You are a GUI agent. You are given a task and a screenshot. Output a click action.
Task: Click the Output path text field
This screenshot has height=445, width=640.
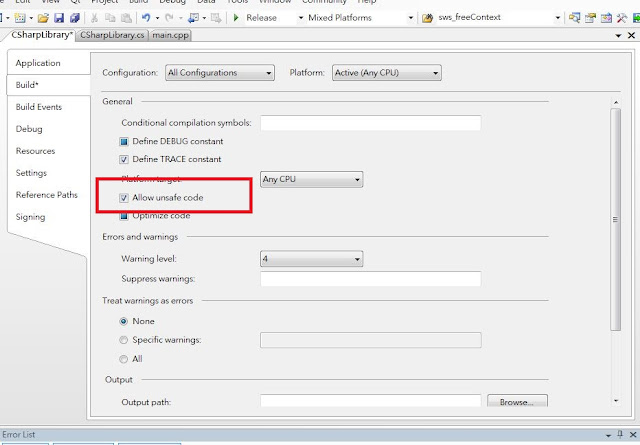pos(371,401)
